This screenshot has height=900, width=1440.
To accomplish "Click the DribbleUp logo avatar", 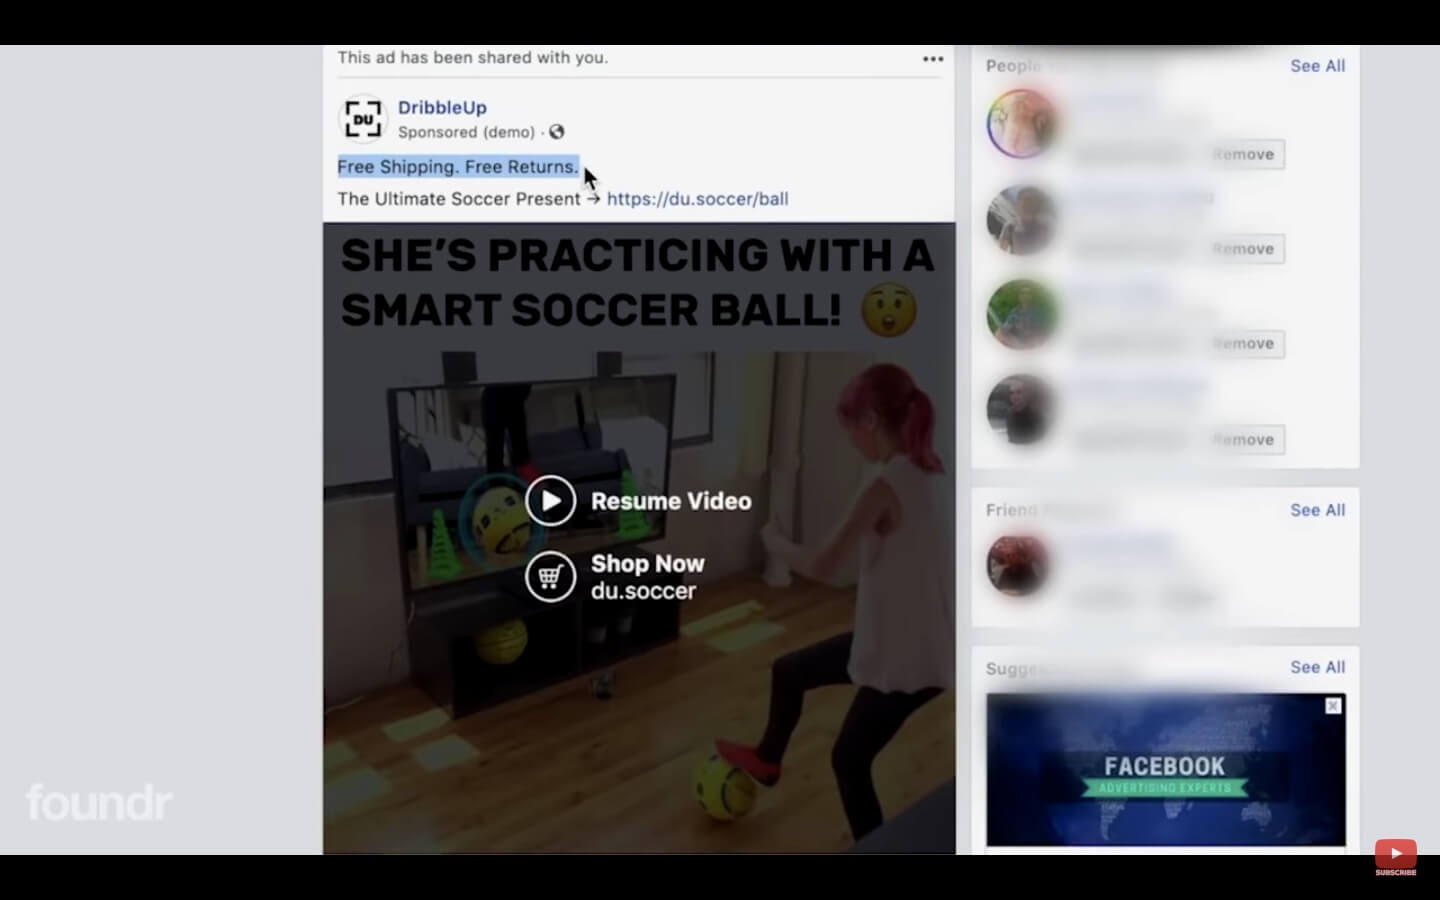I will coord(364,119).
